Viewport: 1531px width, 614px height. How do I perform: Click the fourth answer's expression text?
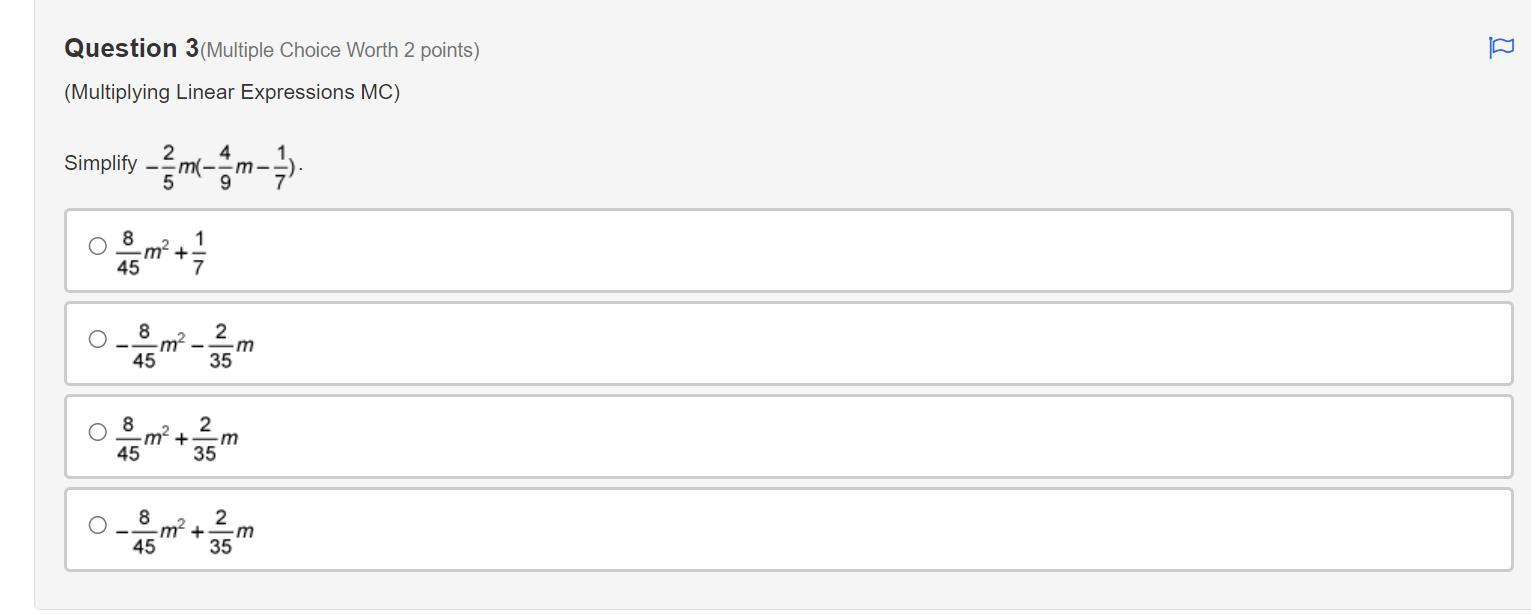pyautogui.click(x=184, y=531)
